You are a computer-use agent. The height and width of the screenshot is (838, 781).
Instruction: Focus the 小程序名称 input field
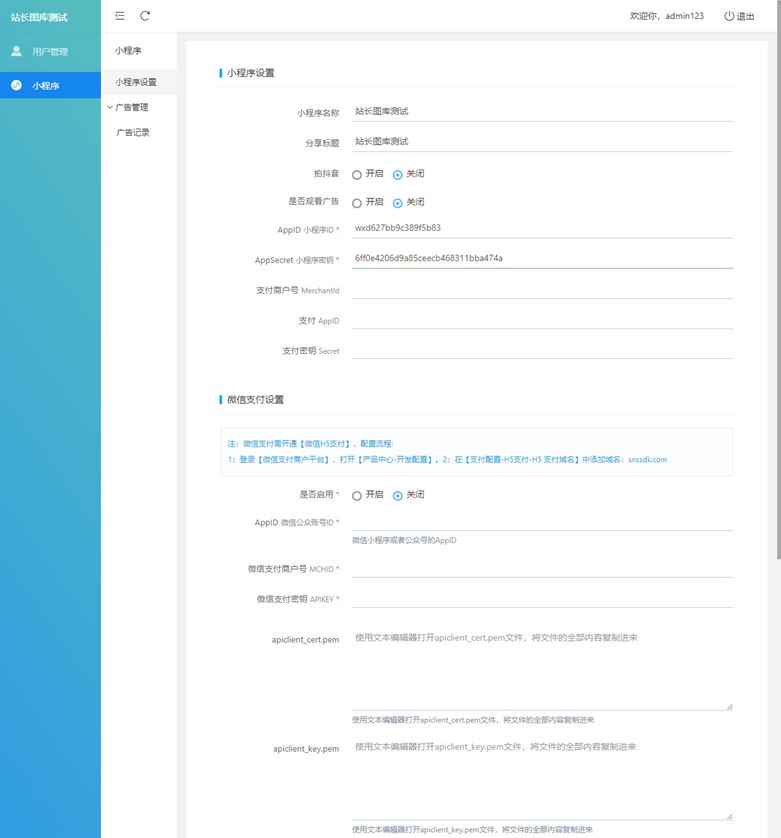click(542, 112)
